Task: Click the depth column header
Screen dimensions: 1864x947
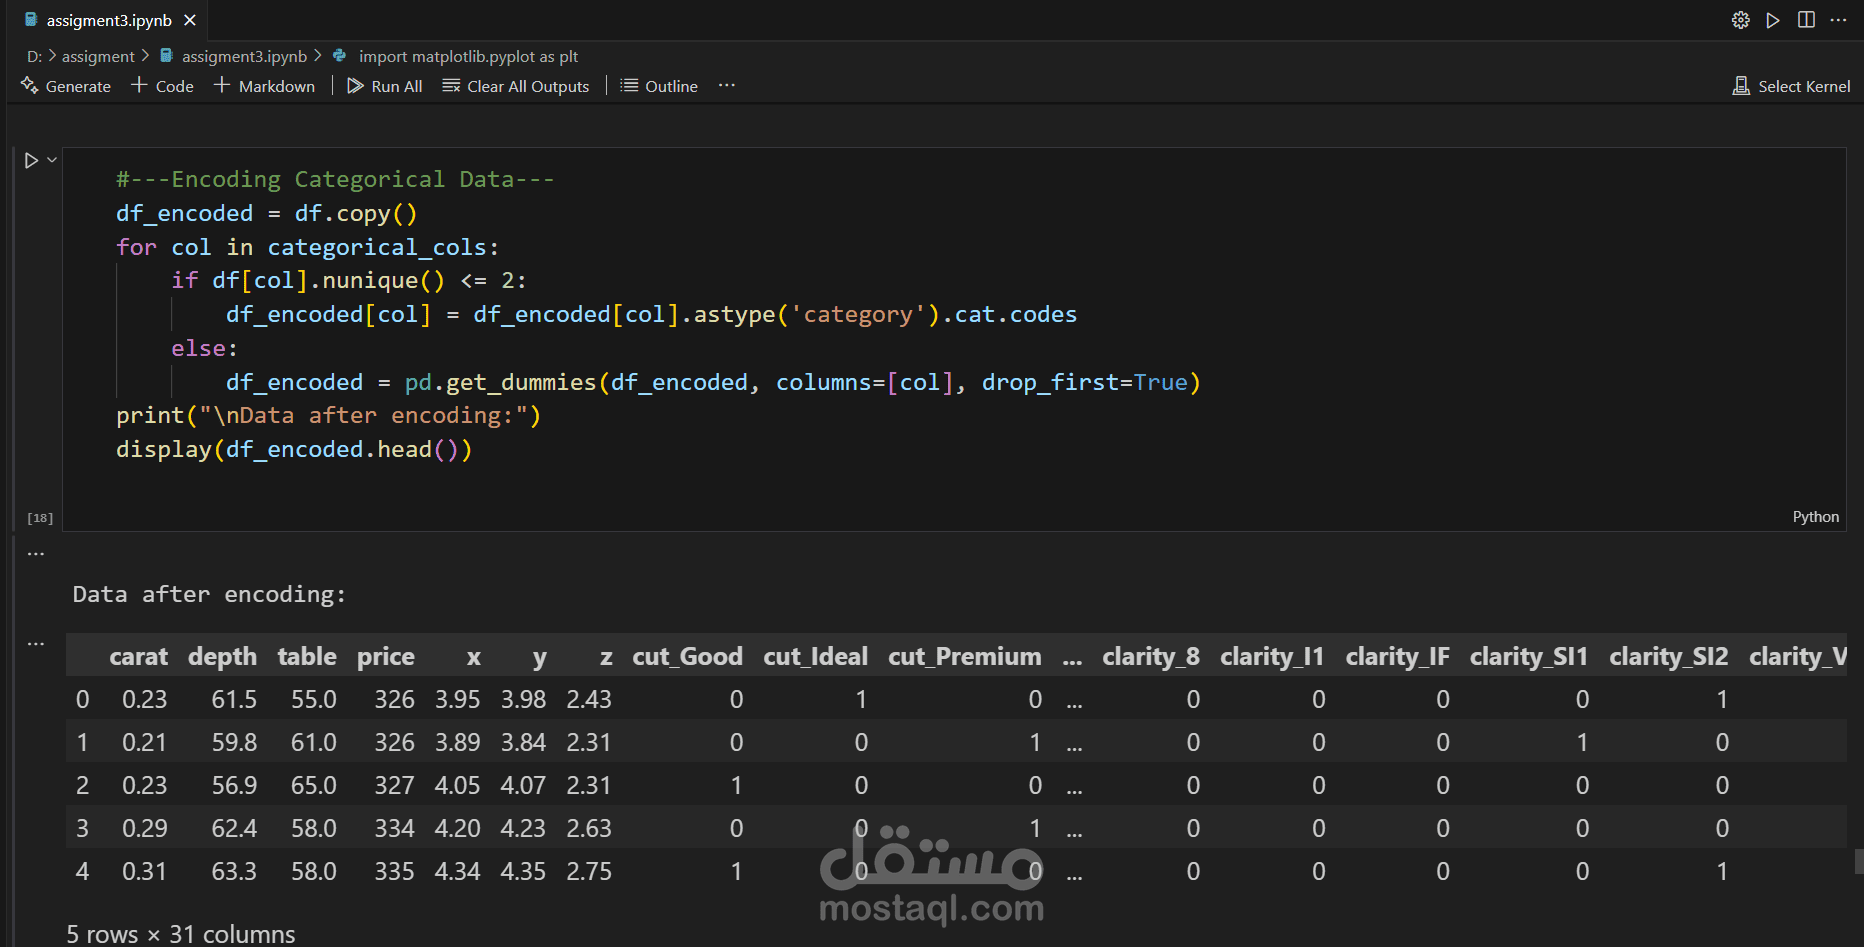Action: (x=222, y=656)
